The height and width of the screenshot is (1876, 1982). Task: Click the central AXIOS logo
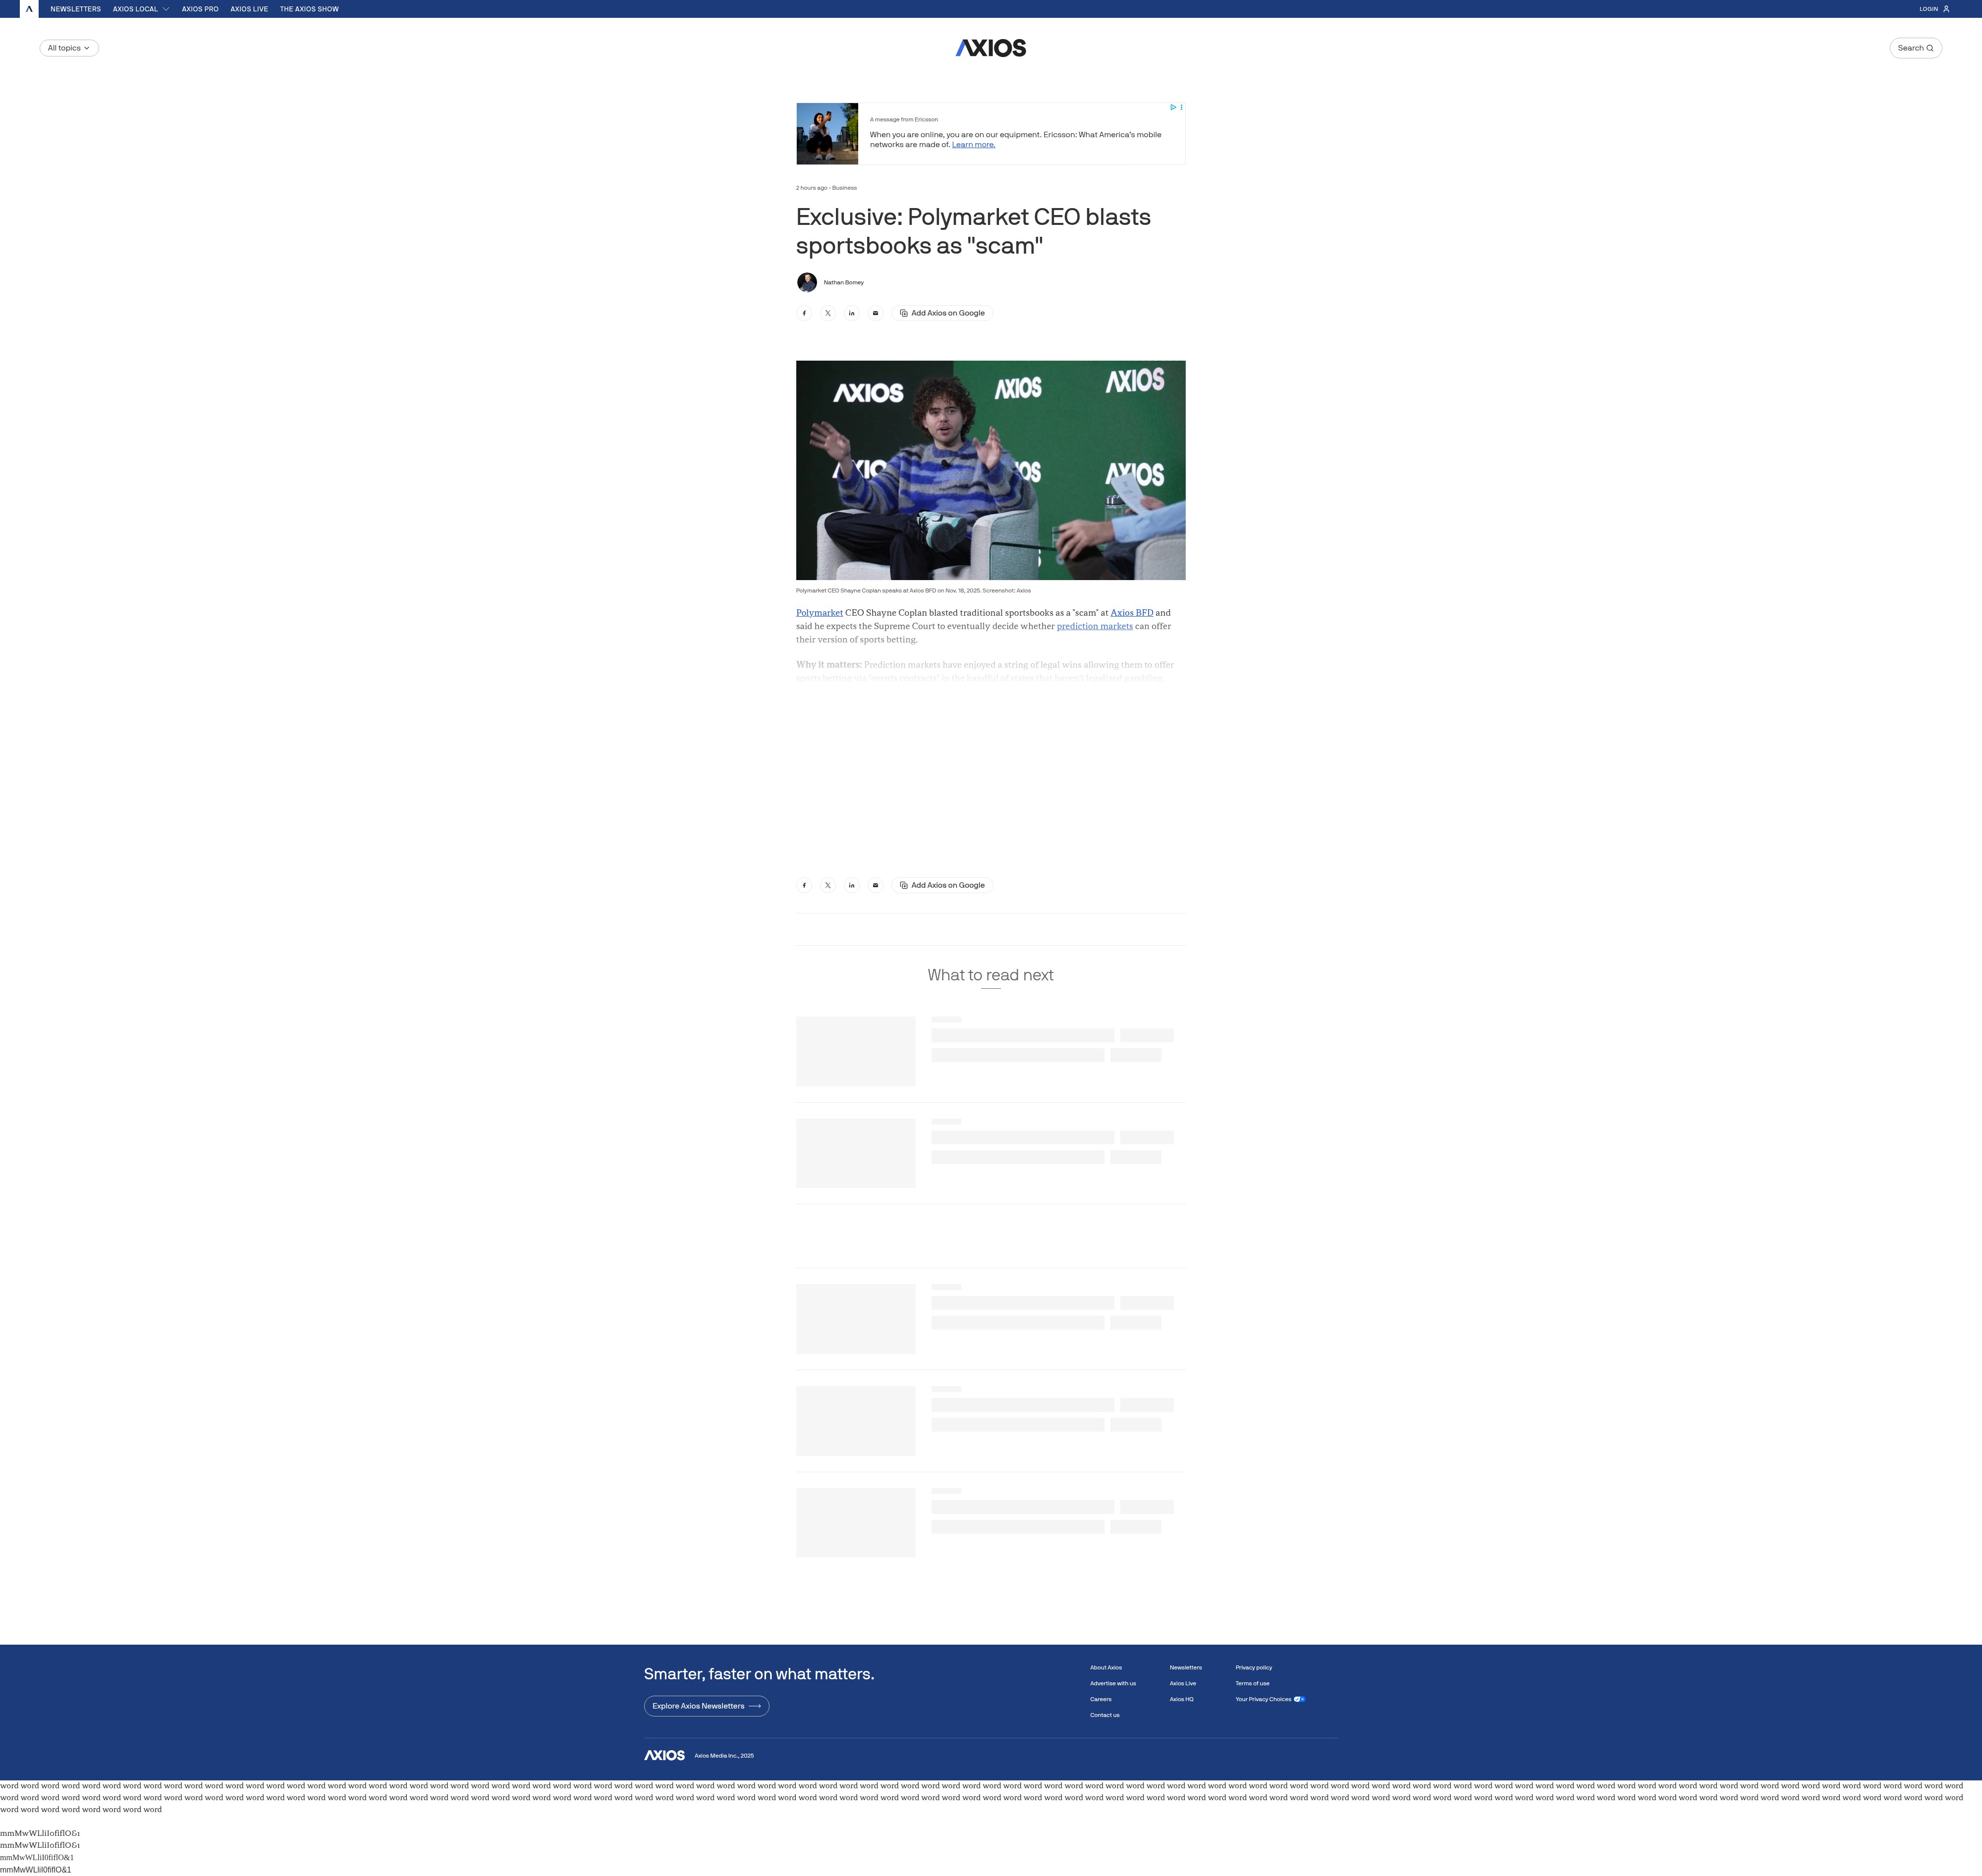[x=990, y=48]
